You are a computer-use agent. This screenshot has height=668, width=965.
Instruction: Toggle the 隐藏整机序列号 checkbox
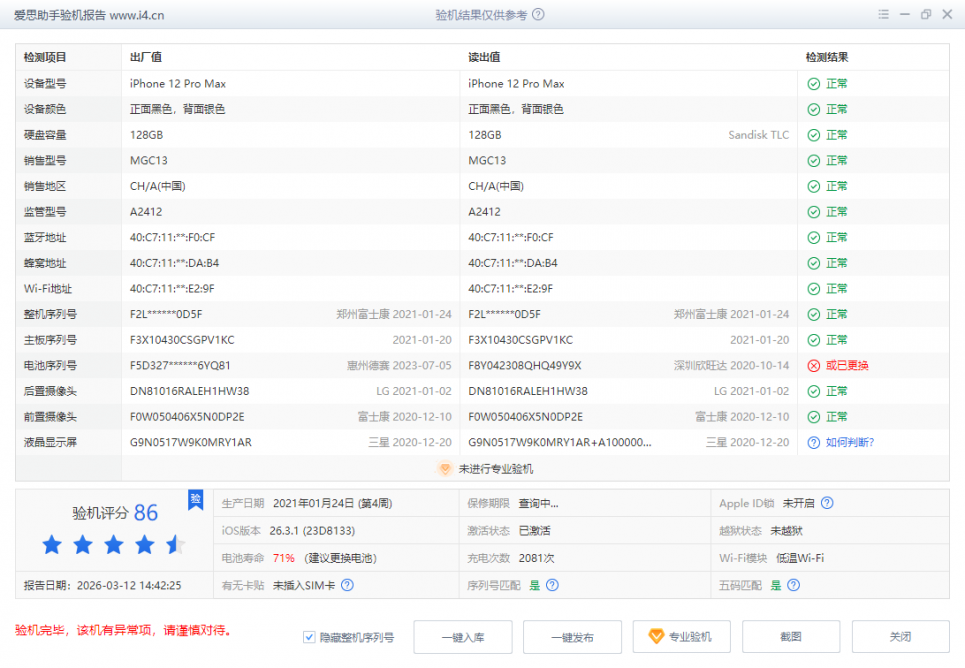point(310,637)
